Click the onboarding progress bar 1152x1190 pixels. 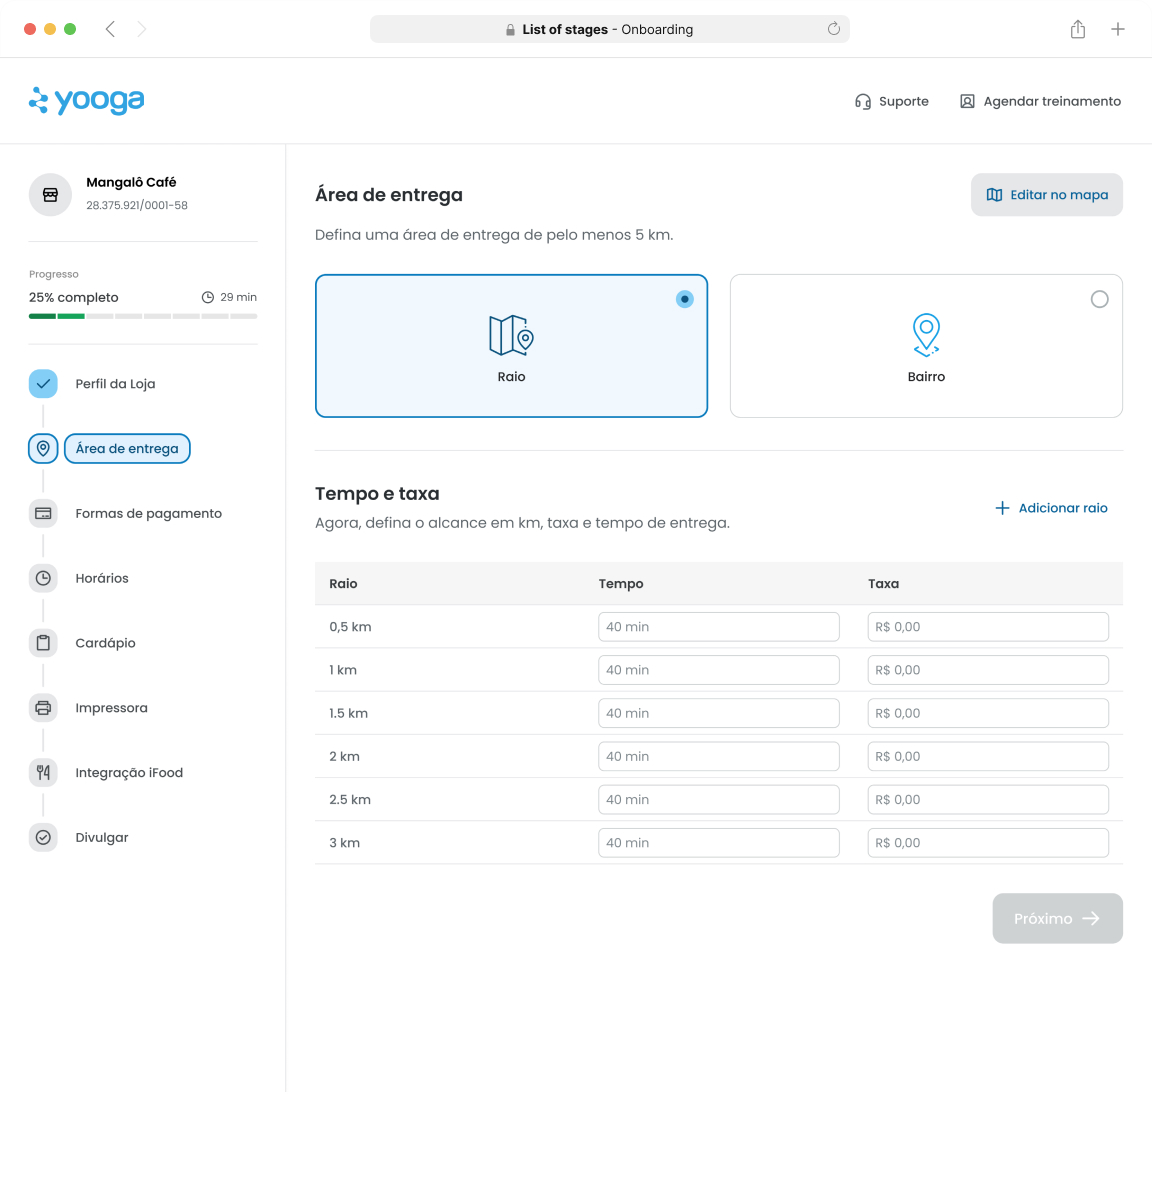tap(143, 316)
